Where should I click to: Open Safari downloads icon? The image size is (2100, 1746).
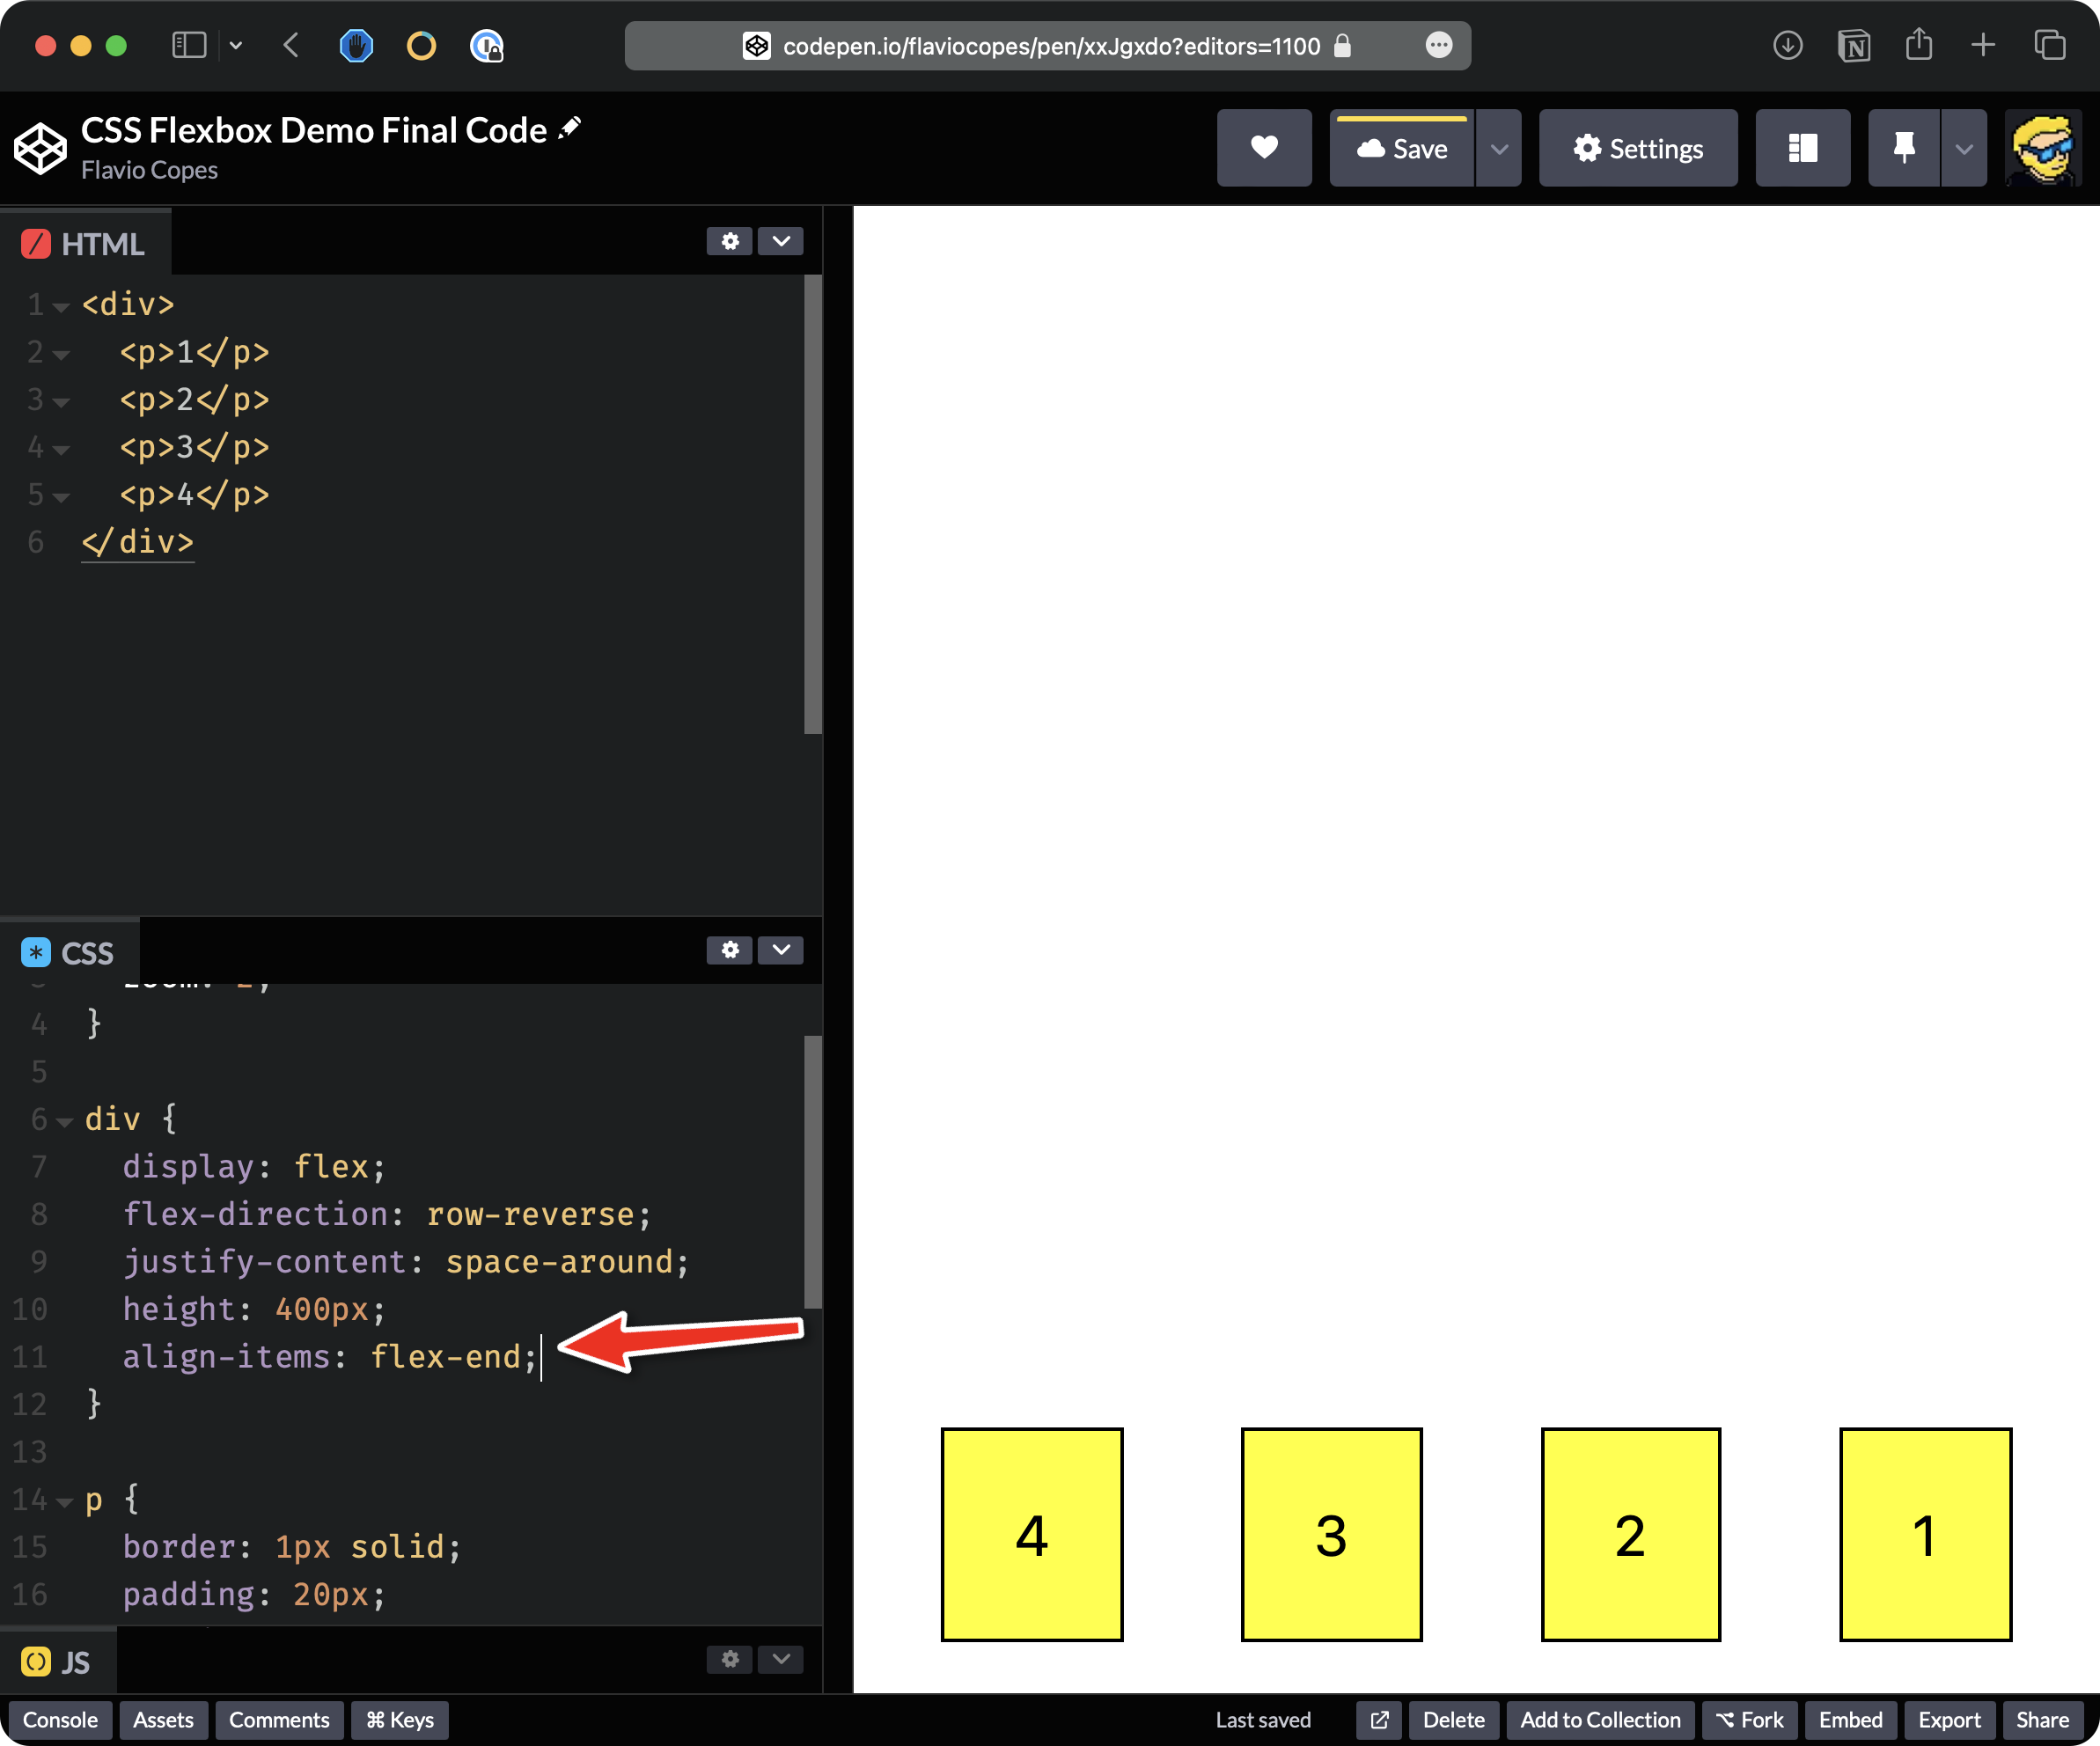[x=1787, y=45]
